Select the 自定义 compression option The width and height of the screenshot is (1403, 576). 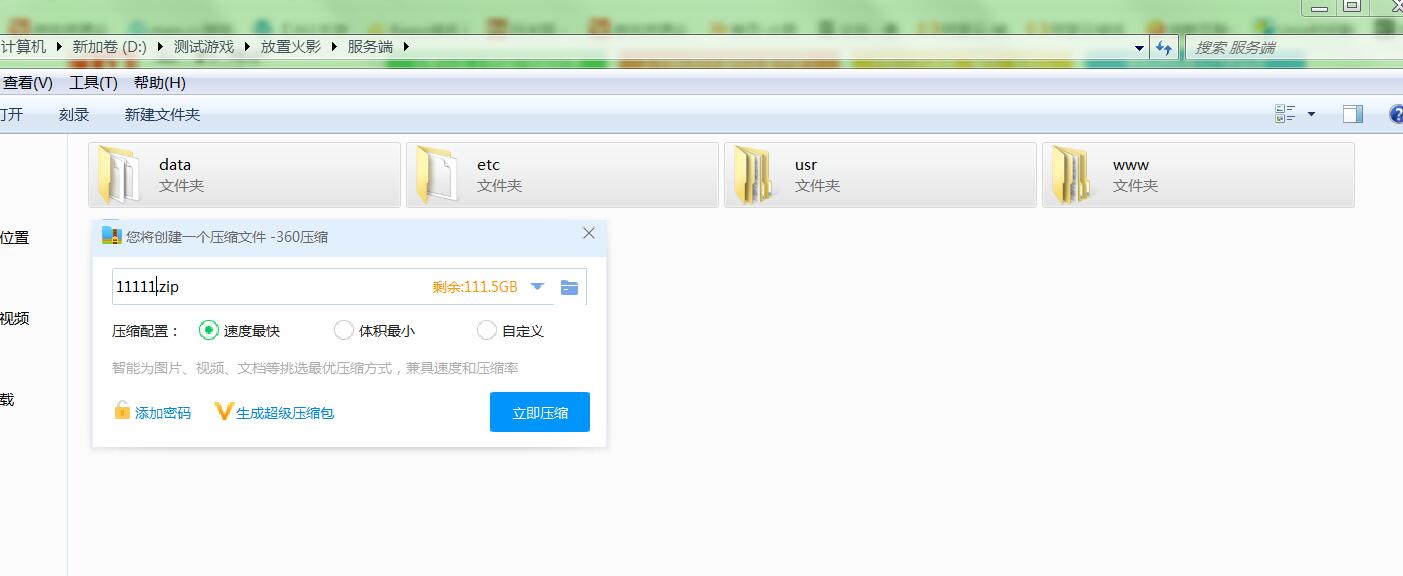(487, 330)
